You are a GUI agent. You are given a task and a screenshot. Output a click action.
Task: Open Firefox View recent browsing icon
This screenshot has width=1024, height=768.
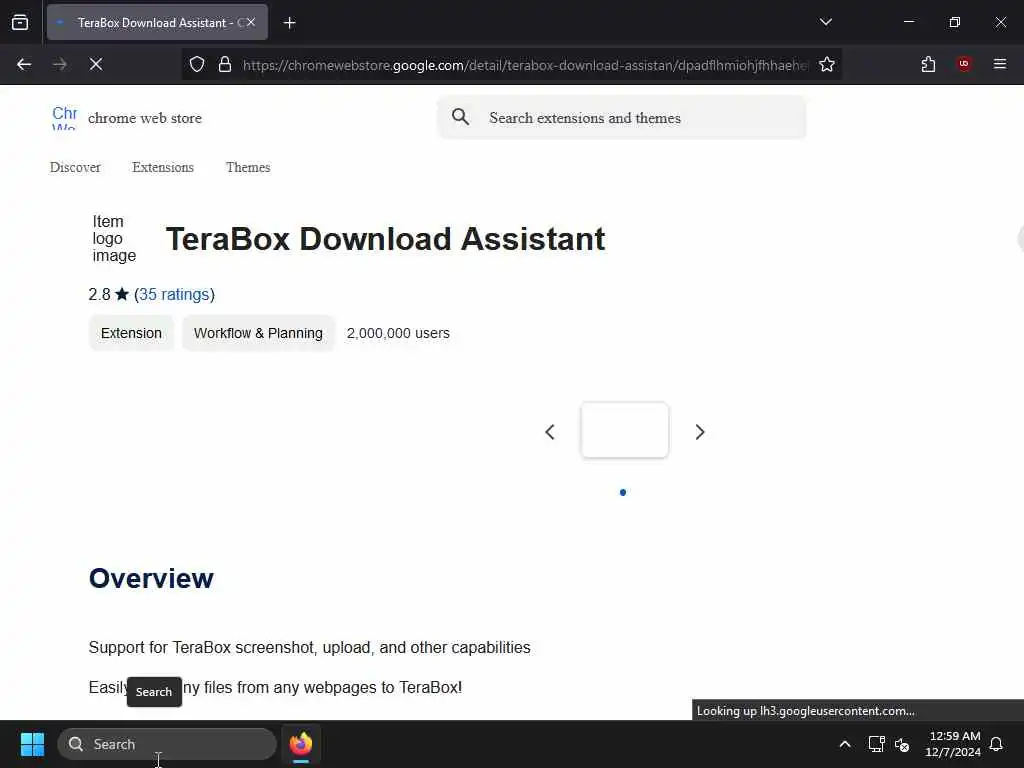[x=20, y=22]
